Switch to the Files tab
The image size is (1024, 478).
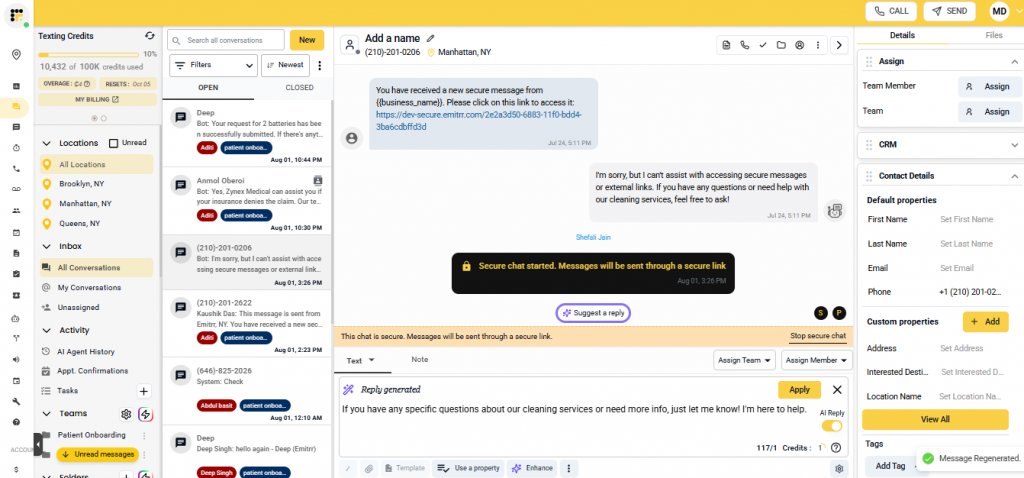coord(993,35)
